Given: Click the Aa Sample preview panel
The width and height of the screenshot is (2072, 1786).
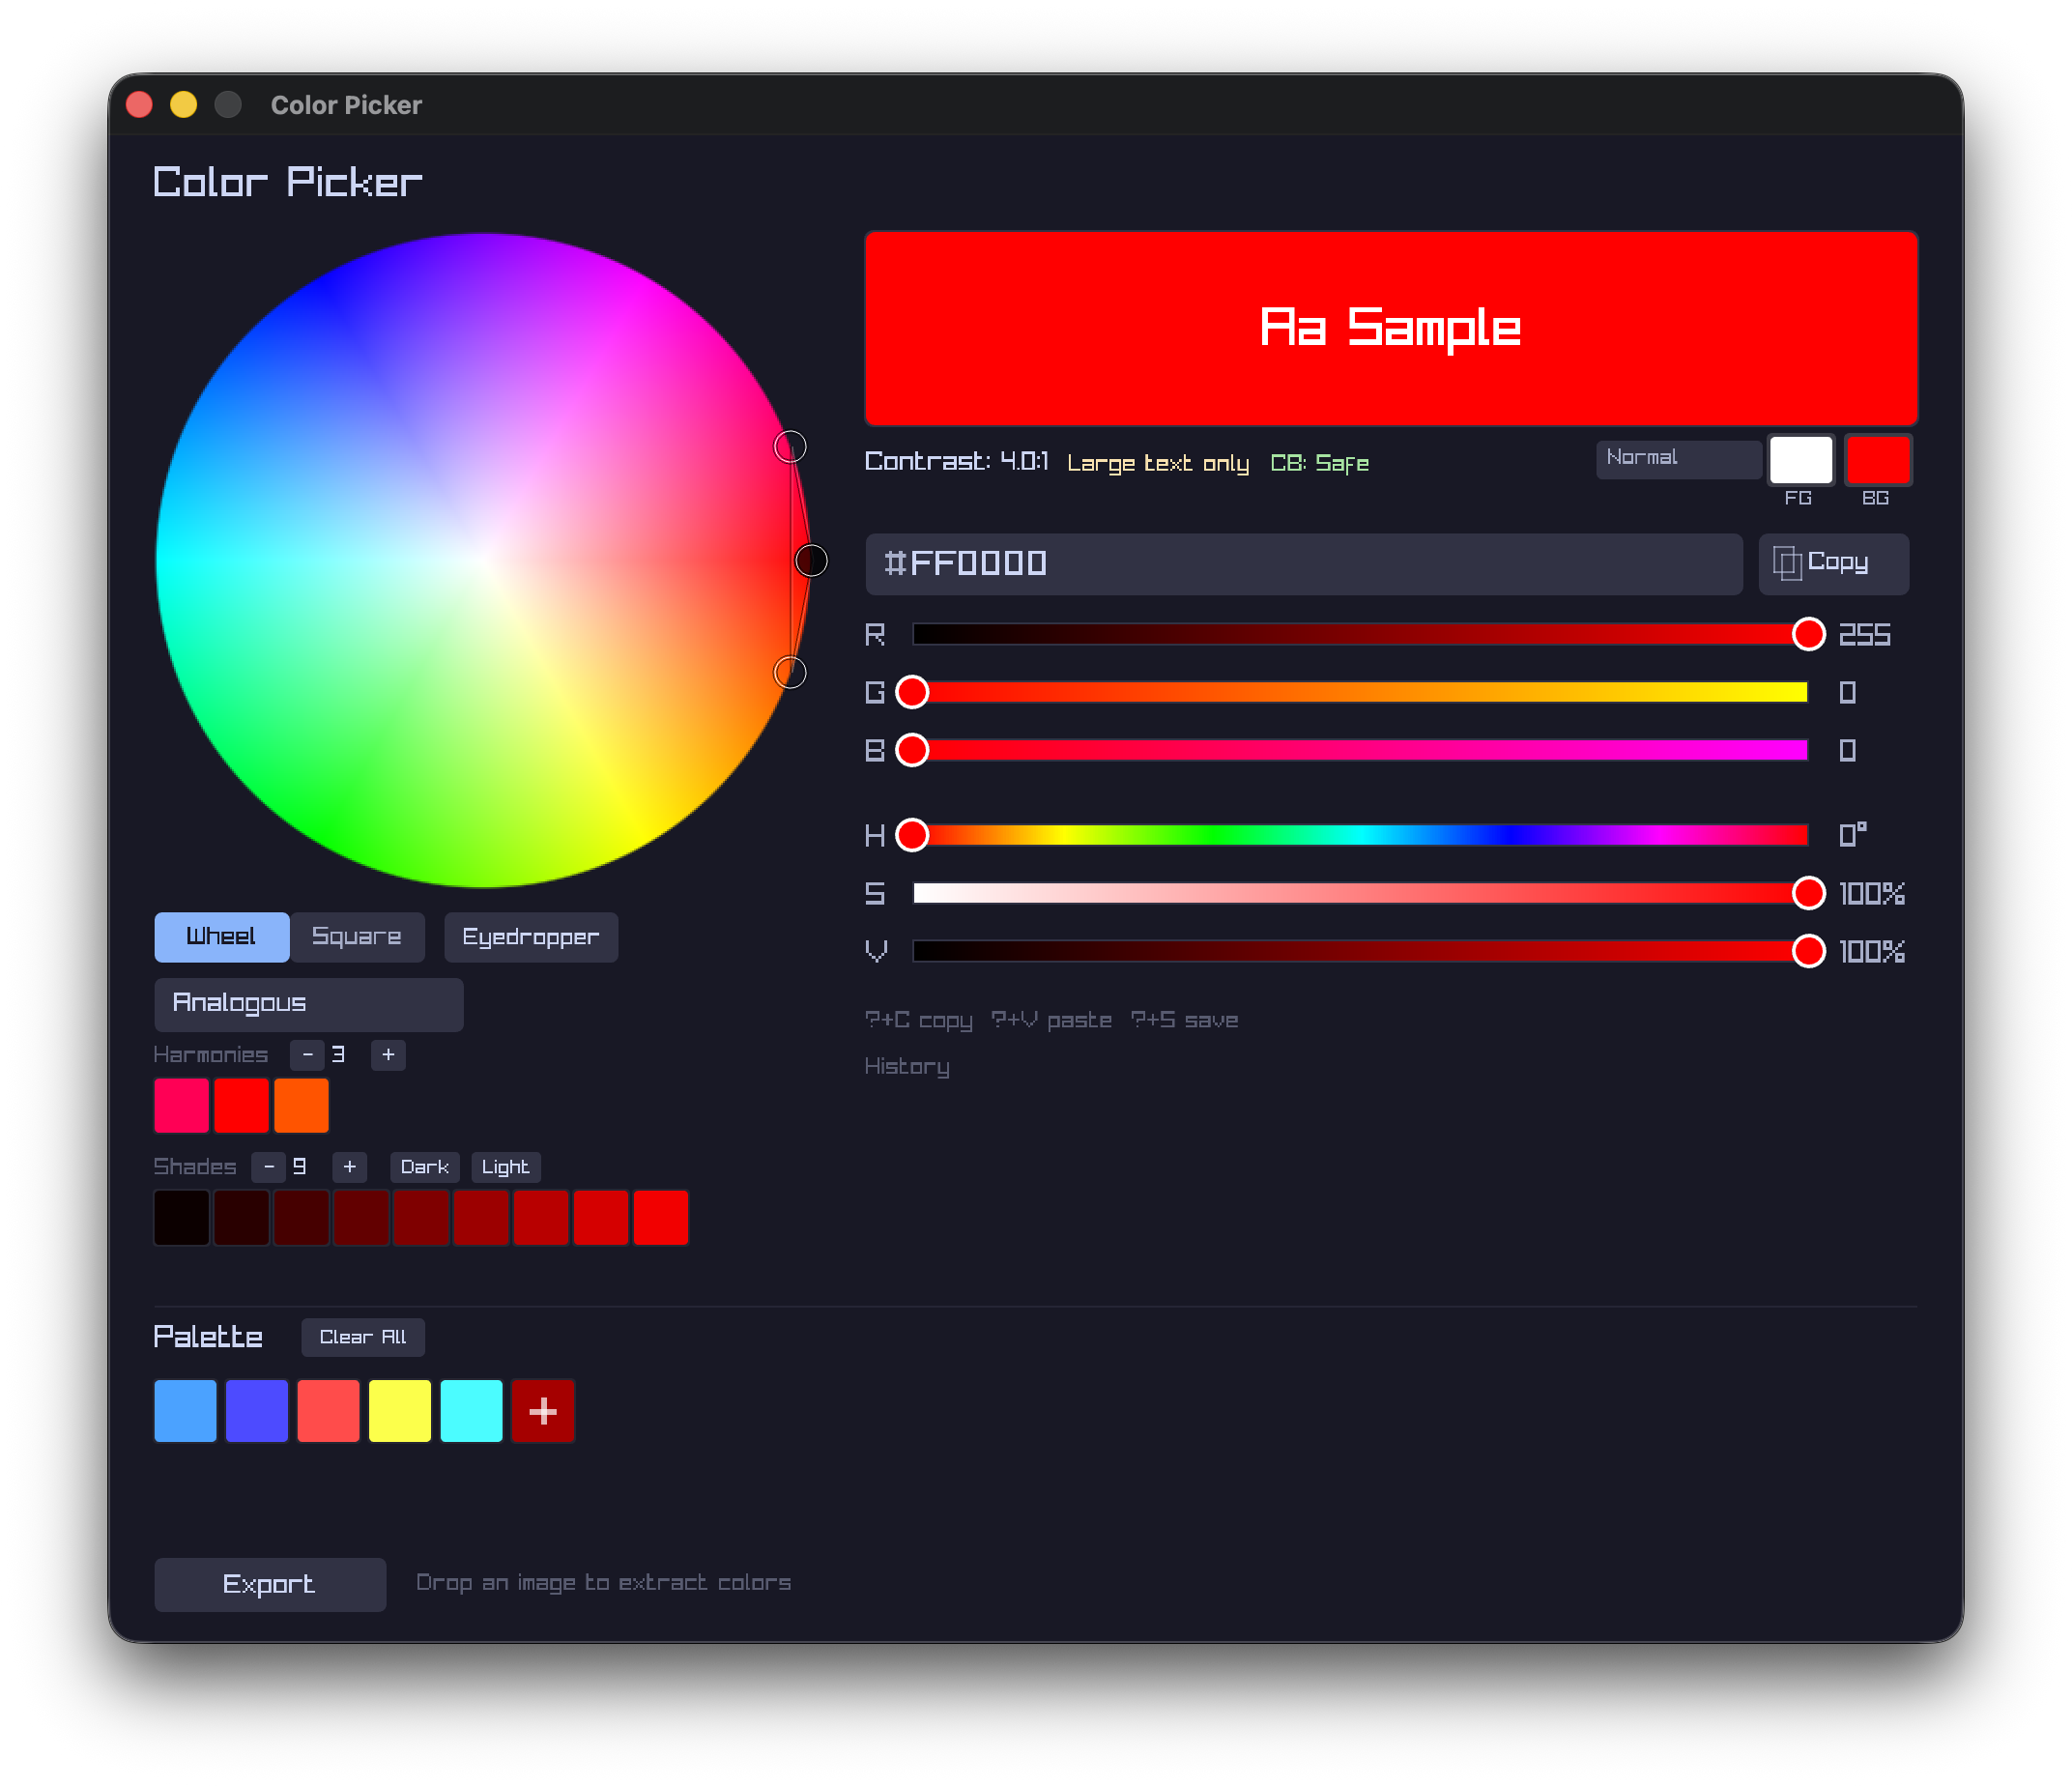Looking at the screenshot, I should point(1391,329).
